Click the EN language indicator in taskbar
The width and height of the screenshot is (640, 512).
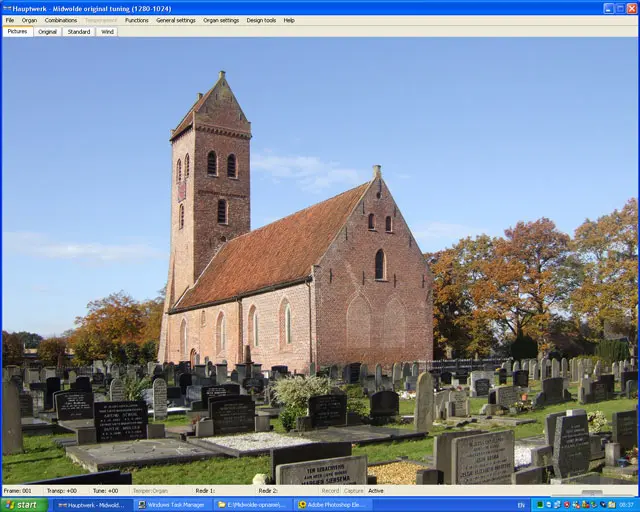click(520, 505)
